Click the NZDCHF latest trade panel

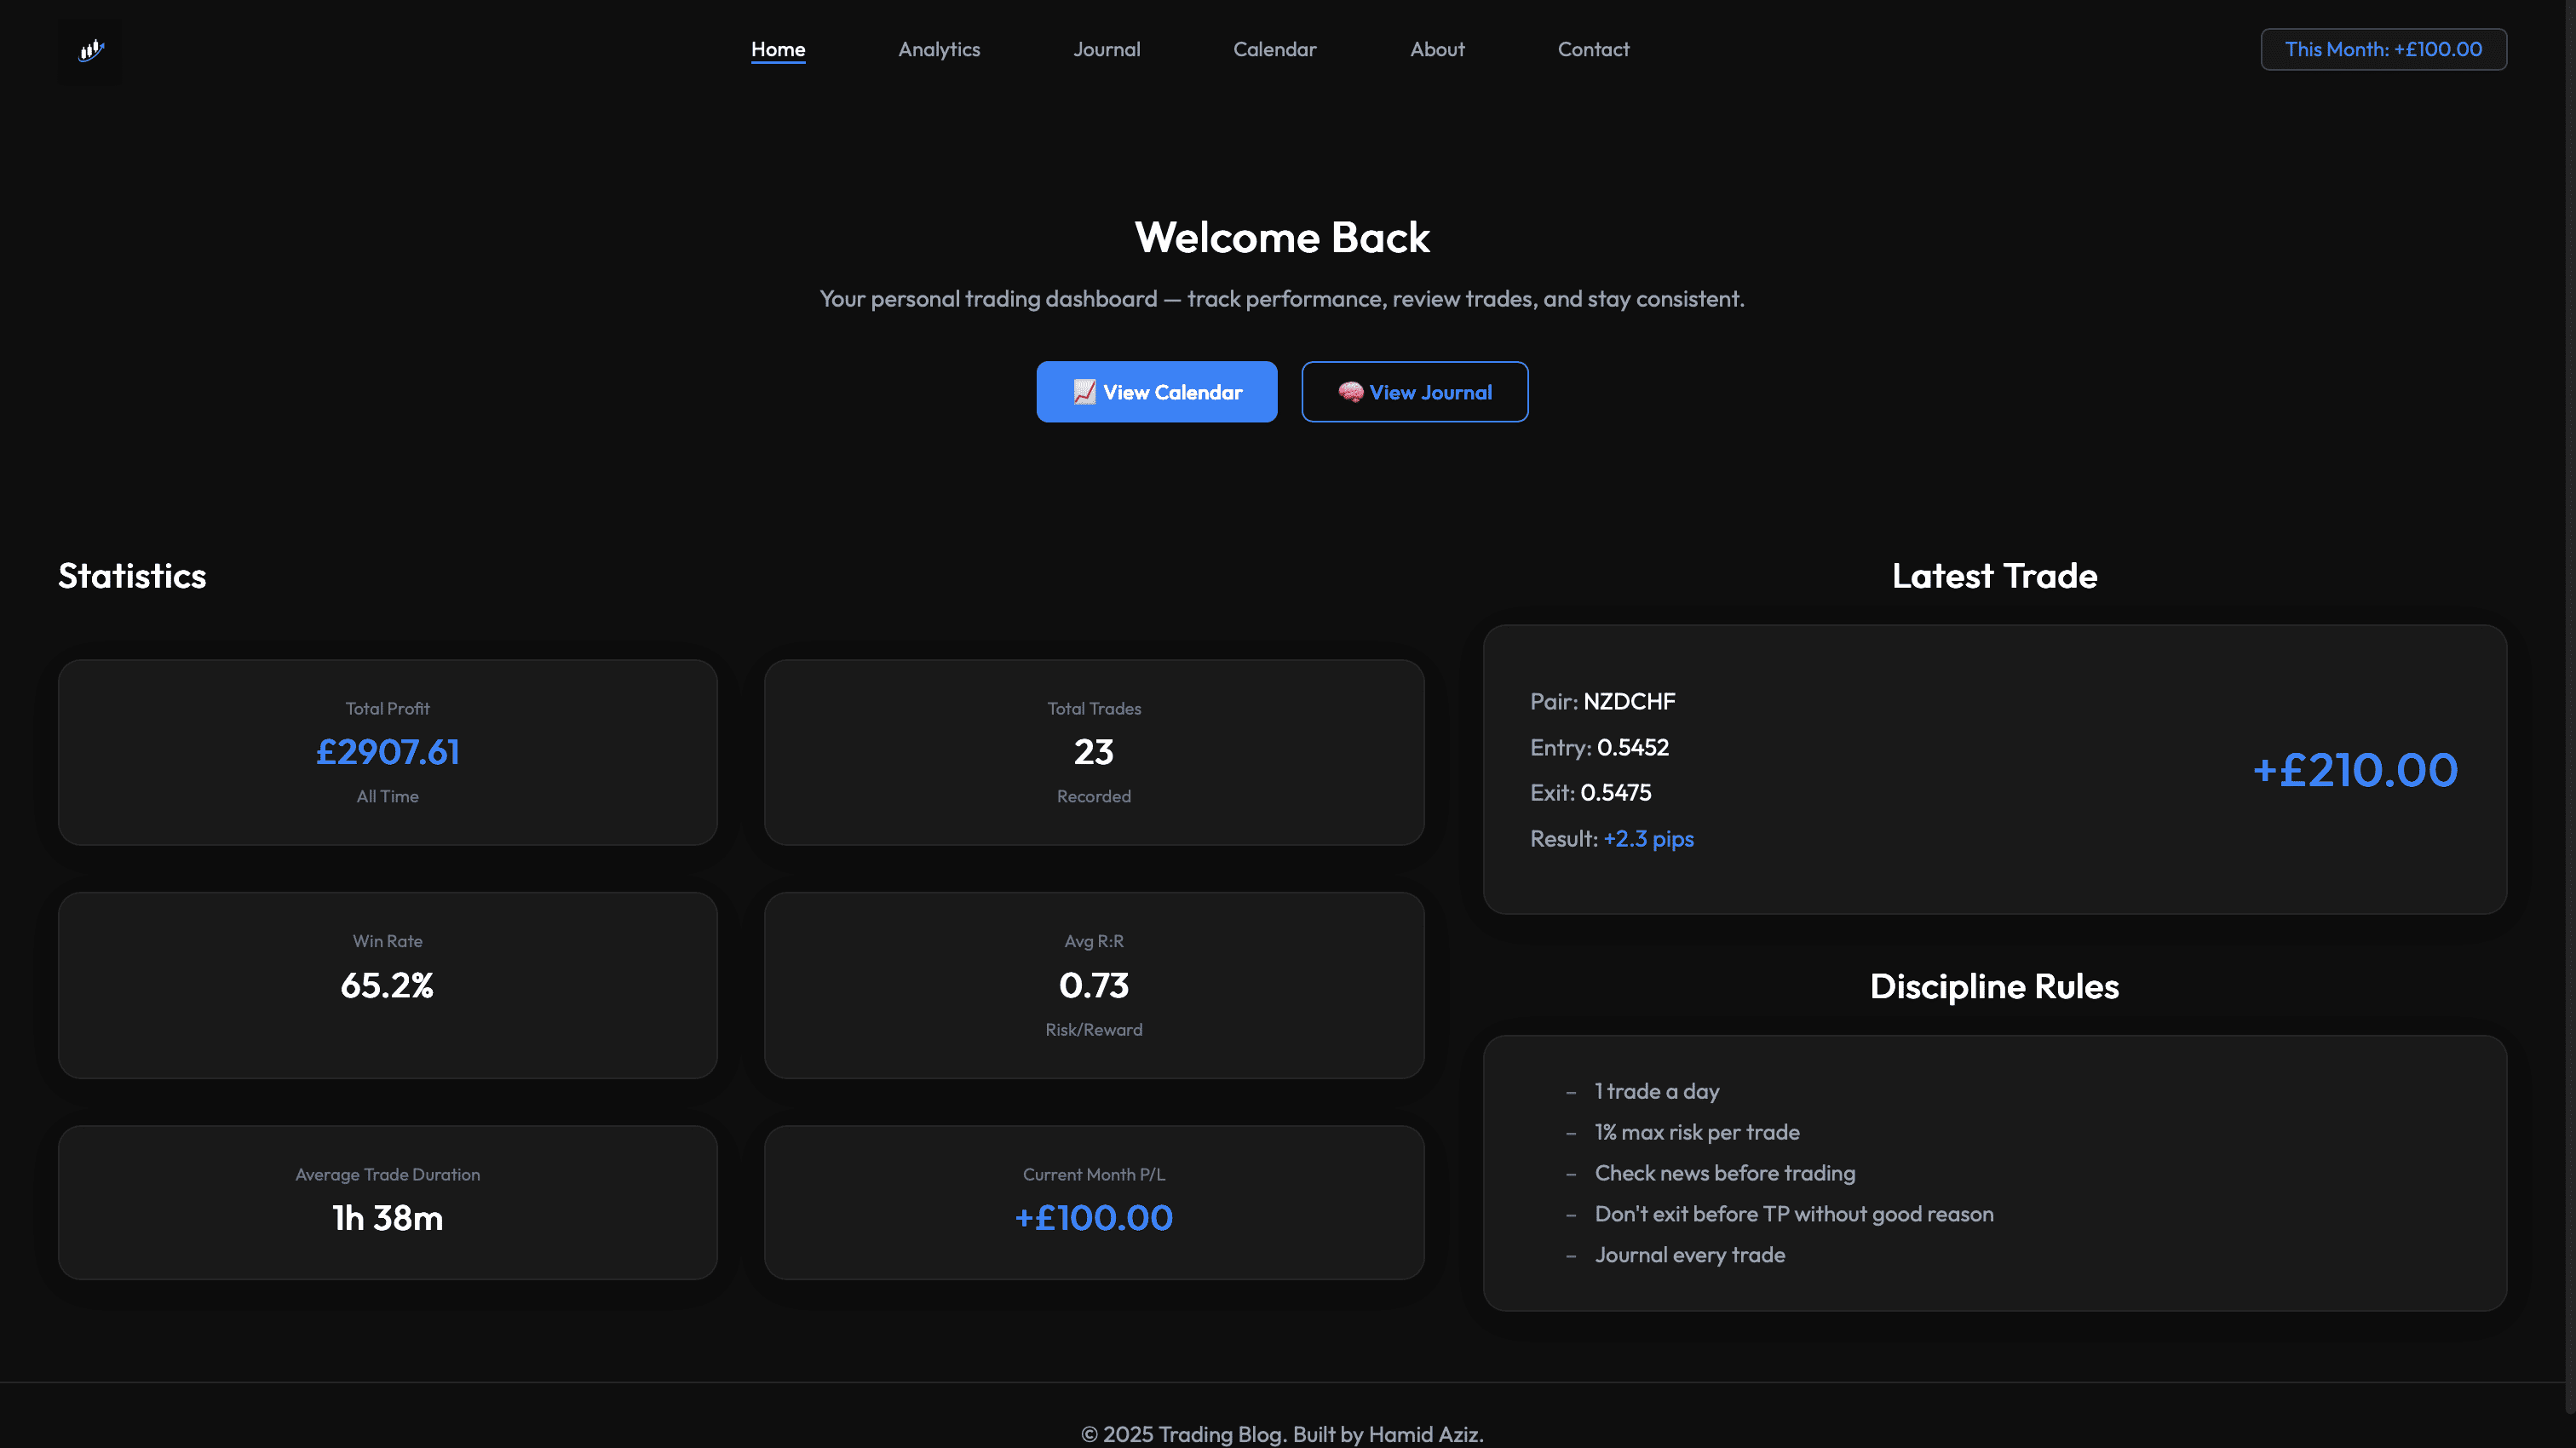pos(1994,770)
